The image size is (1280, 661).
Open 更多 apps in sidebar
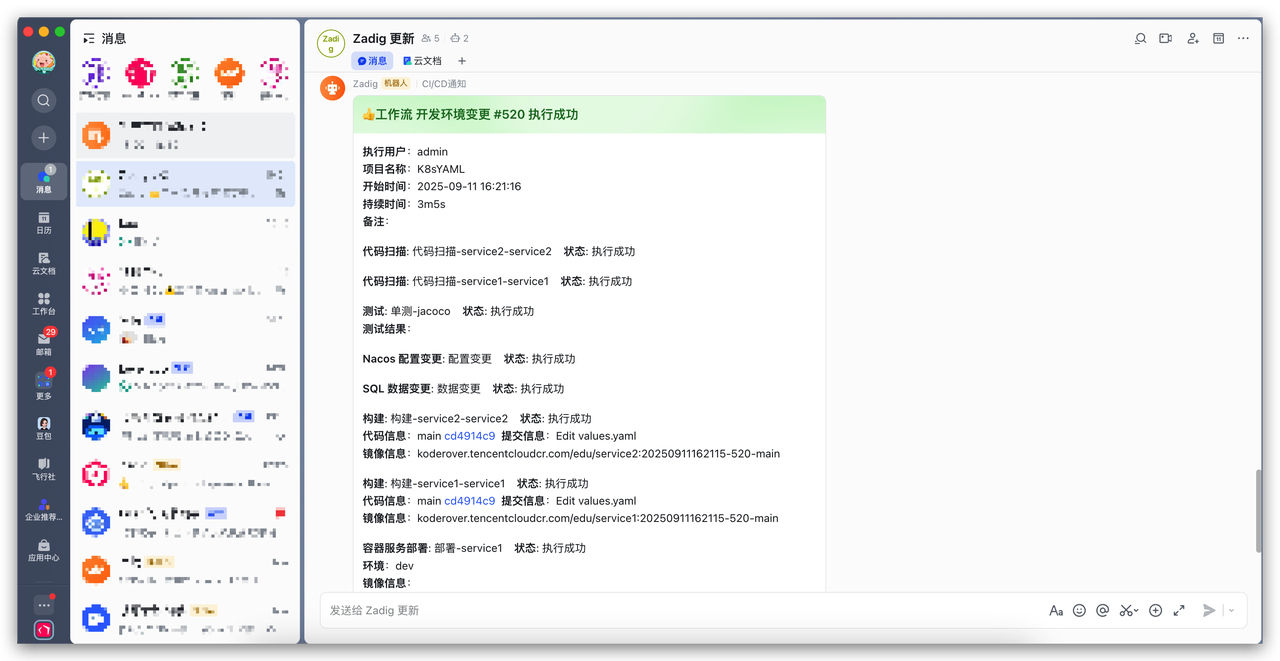click(43, 386)
